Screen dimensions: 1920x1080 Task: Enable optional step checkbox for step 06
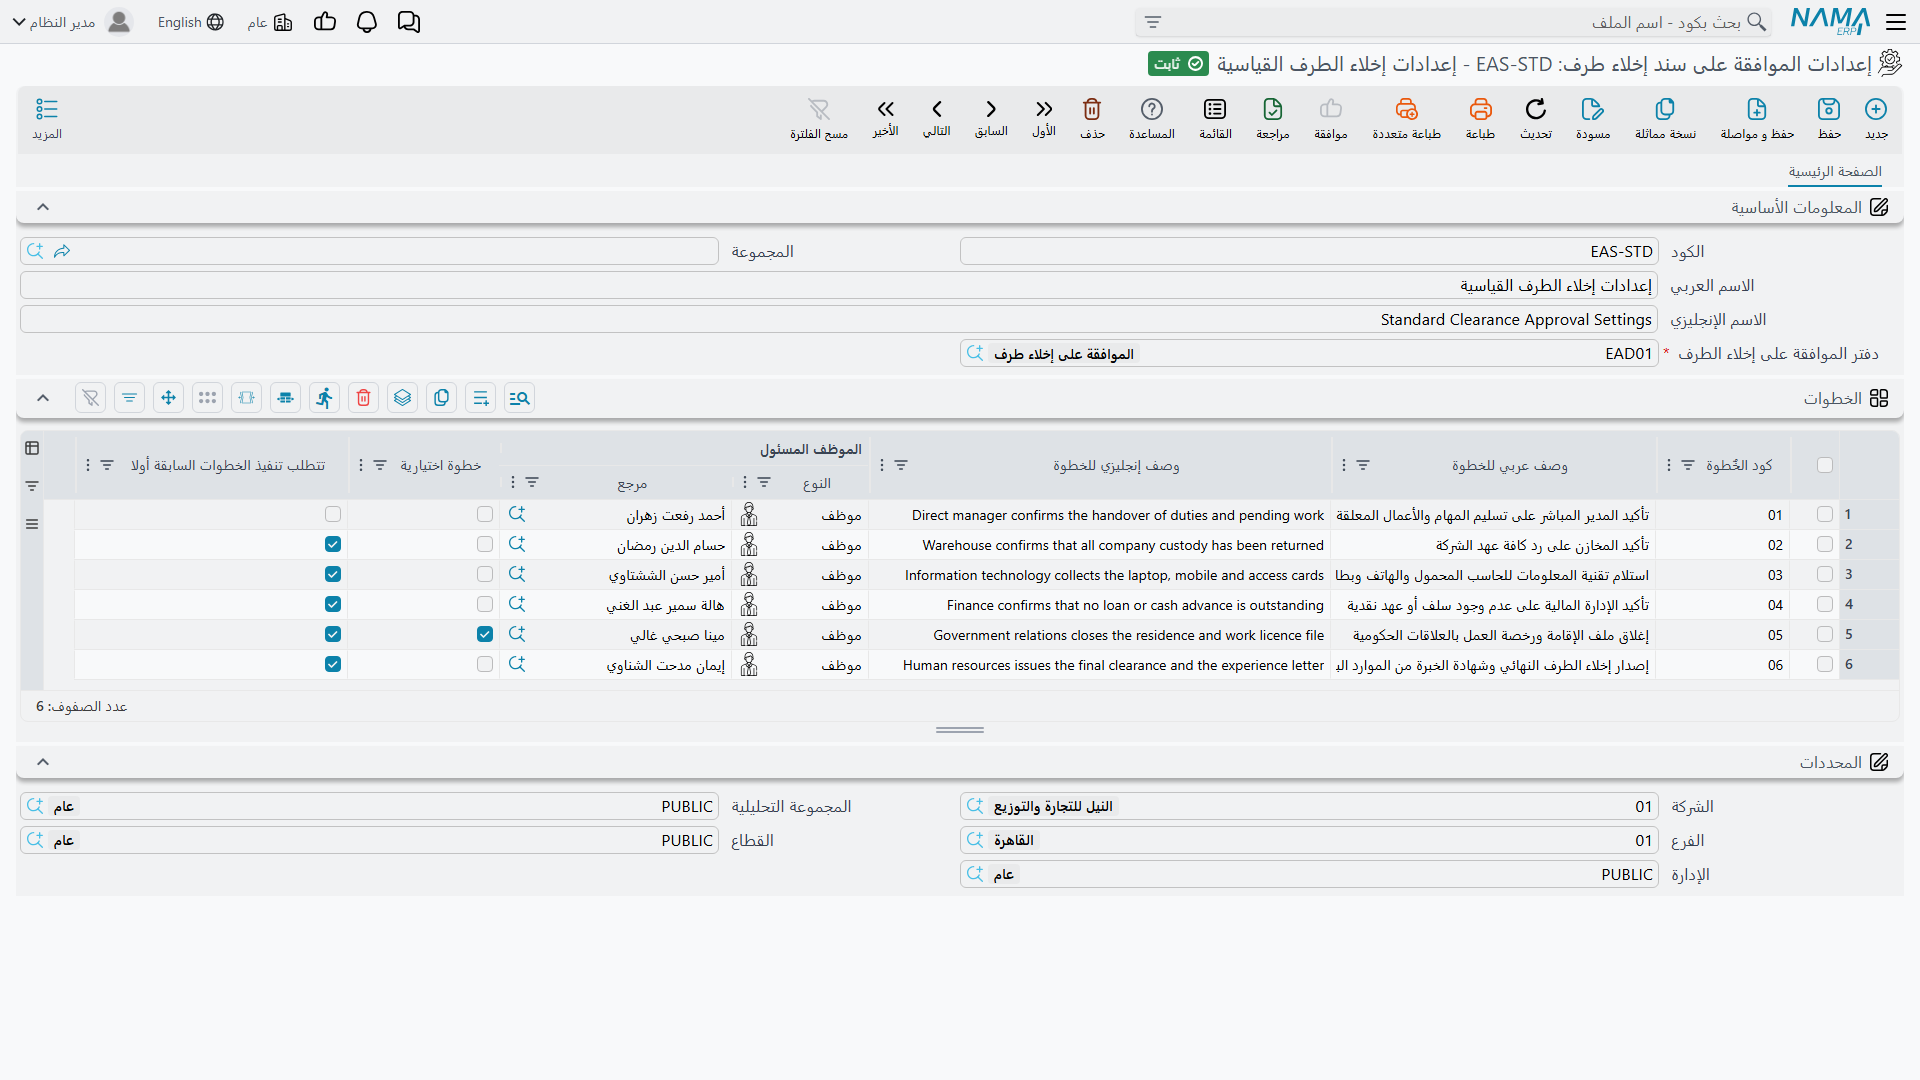point(485,664)
